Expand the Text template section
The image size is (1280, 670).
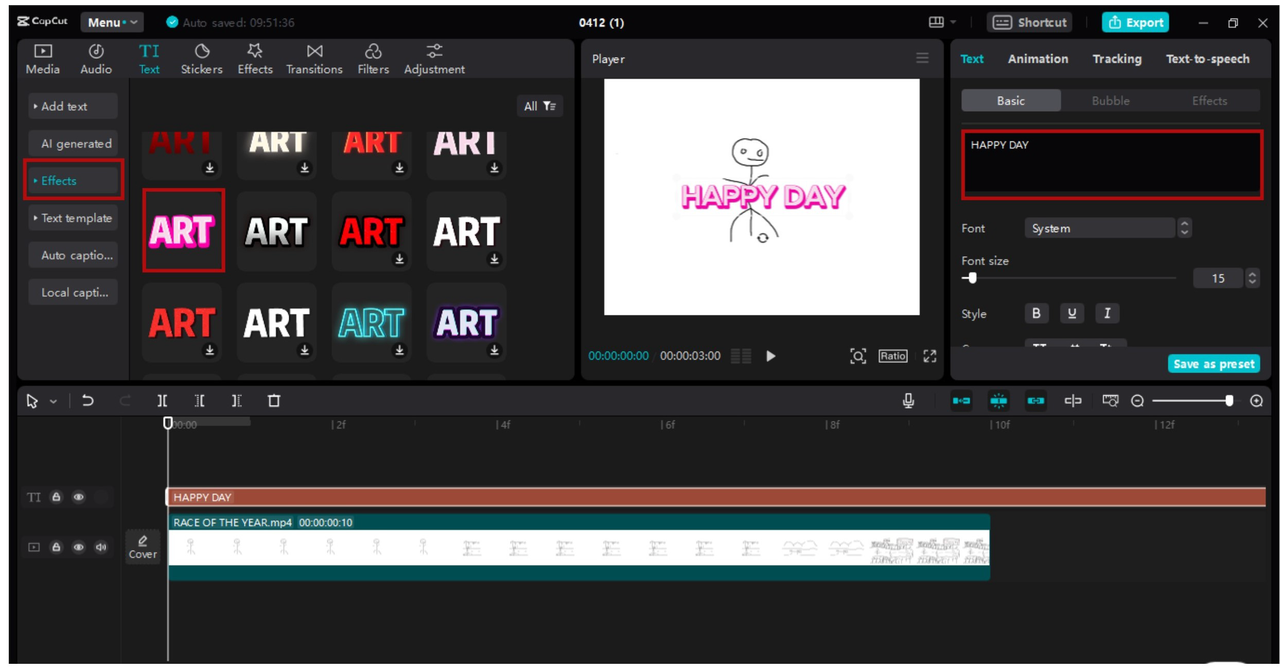(73, 218)
